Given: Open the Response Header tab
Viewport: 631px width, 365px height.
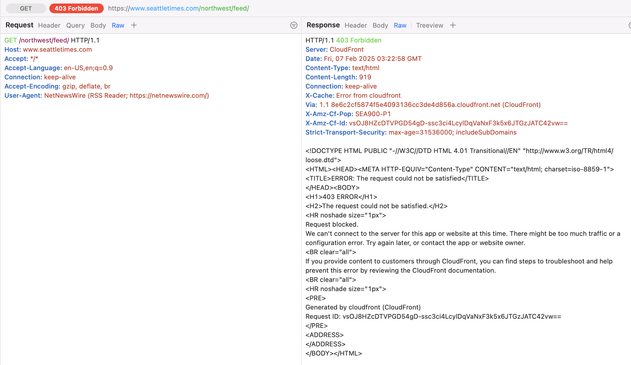Looking at the screenshot, I should tap(355, 25).
